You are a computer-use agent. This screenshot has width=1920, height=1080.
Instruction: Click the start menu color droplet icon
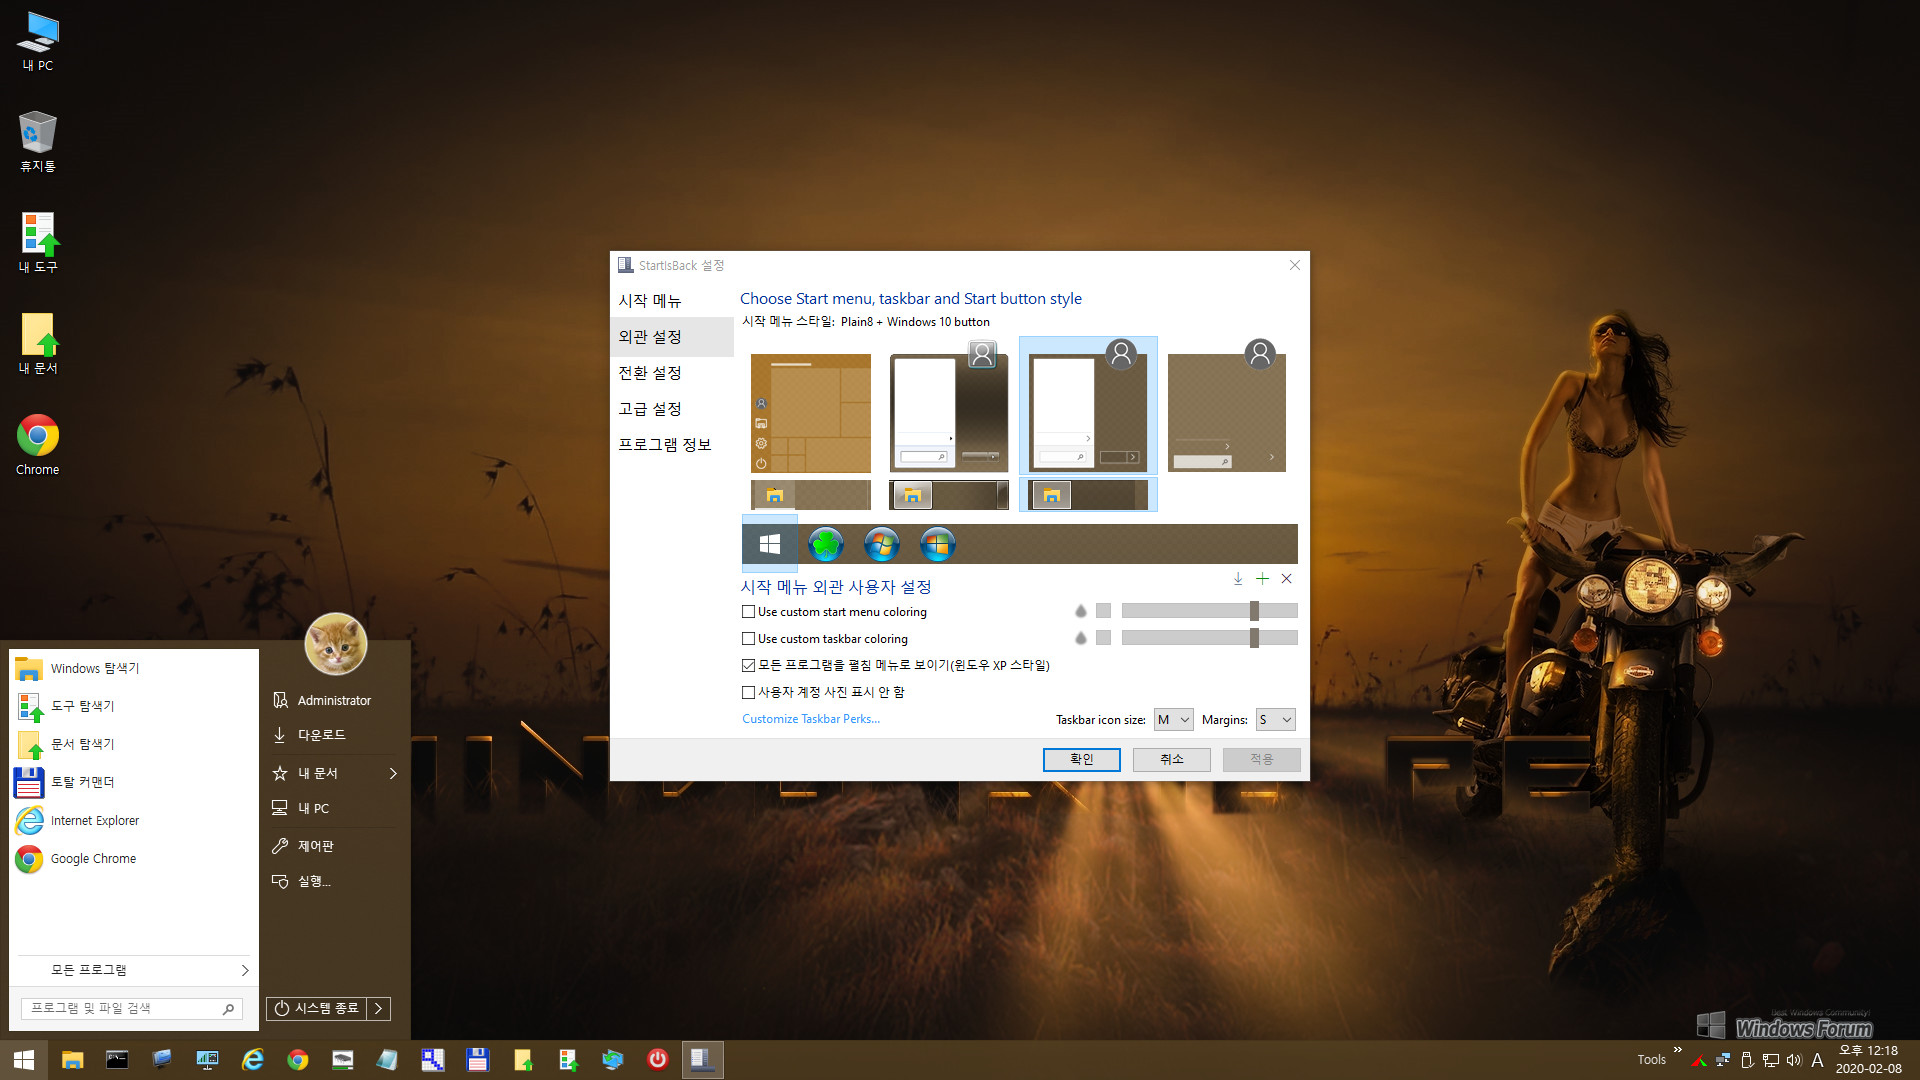click(1080, 611)
